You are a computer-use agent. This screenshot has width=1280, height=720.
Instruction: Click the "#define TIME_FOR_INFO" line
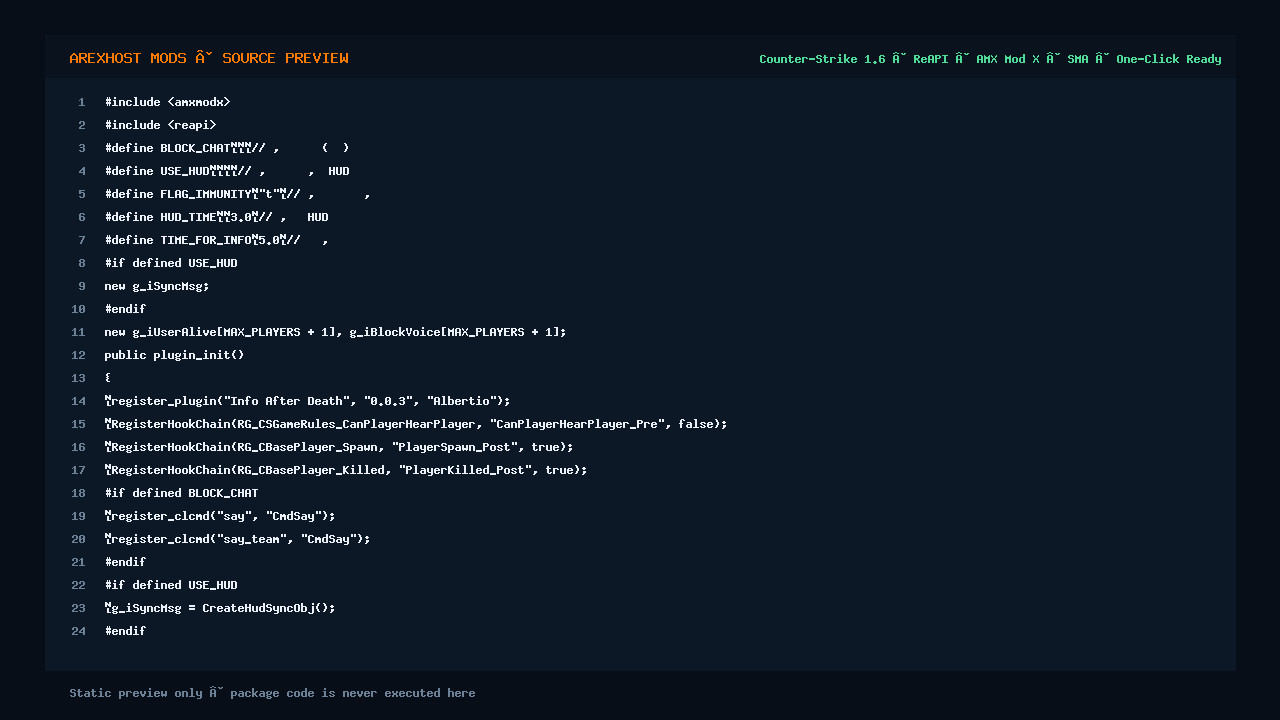[217, 240]
